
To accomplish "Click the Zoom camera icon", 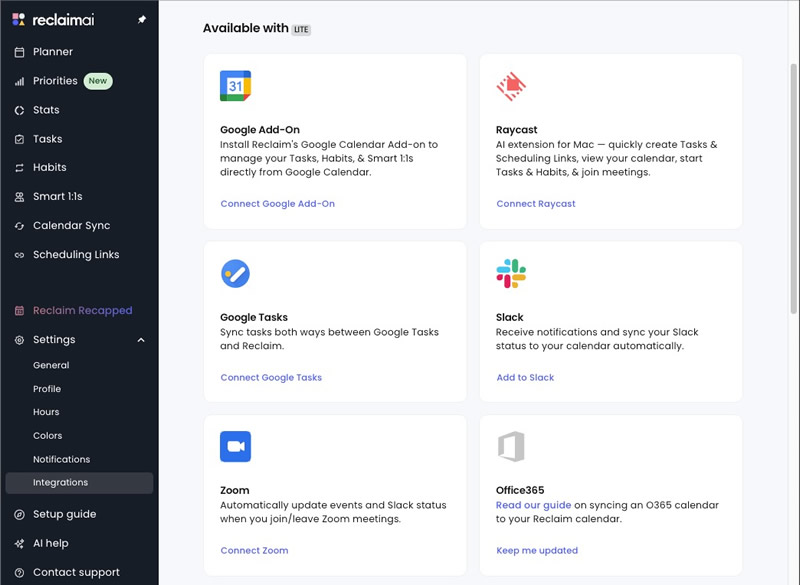I will coord(235,447).
